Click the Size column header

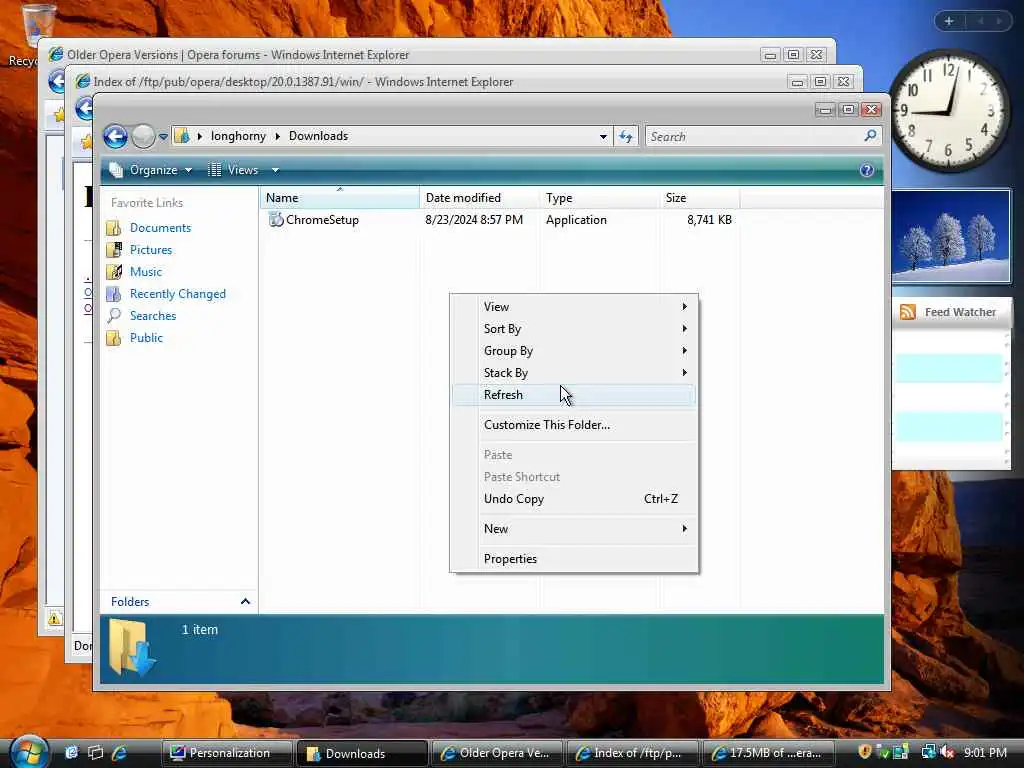click(x=699, y=198)
